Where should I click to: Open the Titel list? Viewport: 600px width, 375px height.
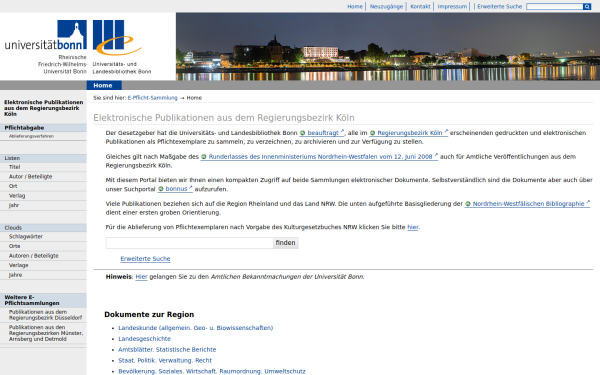tap(15, 167)
